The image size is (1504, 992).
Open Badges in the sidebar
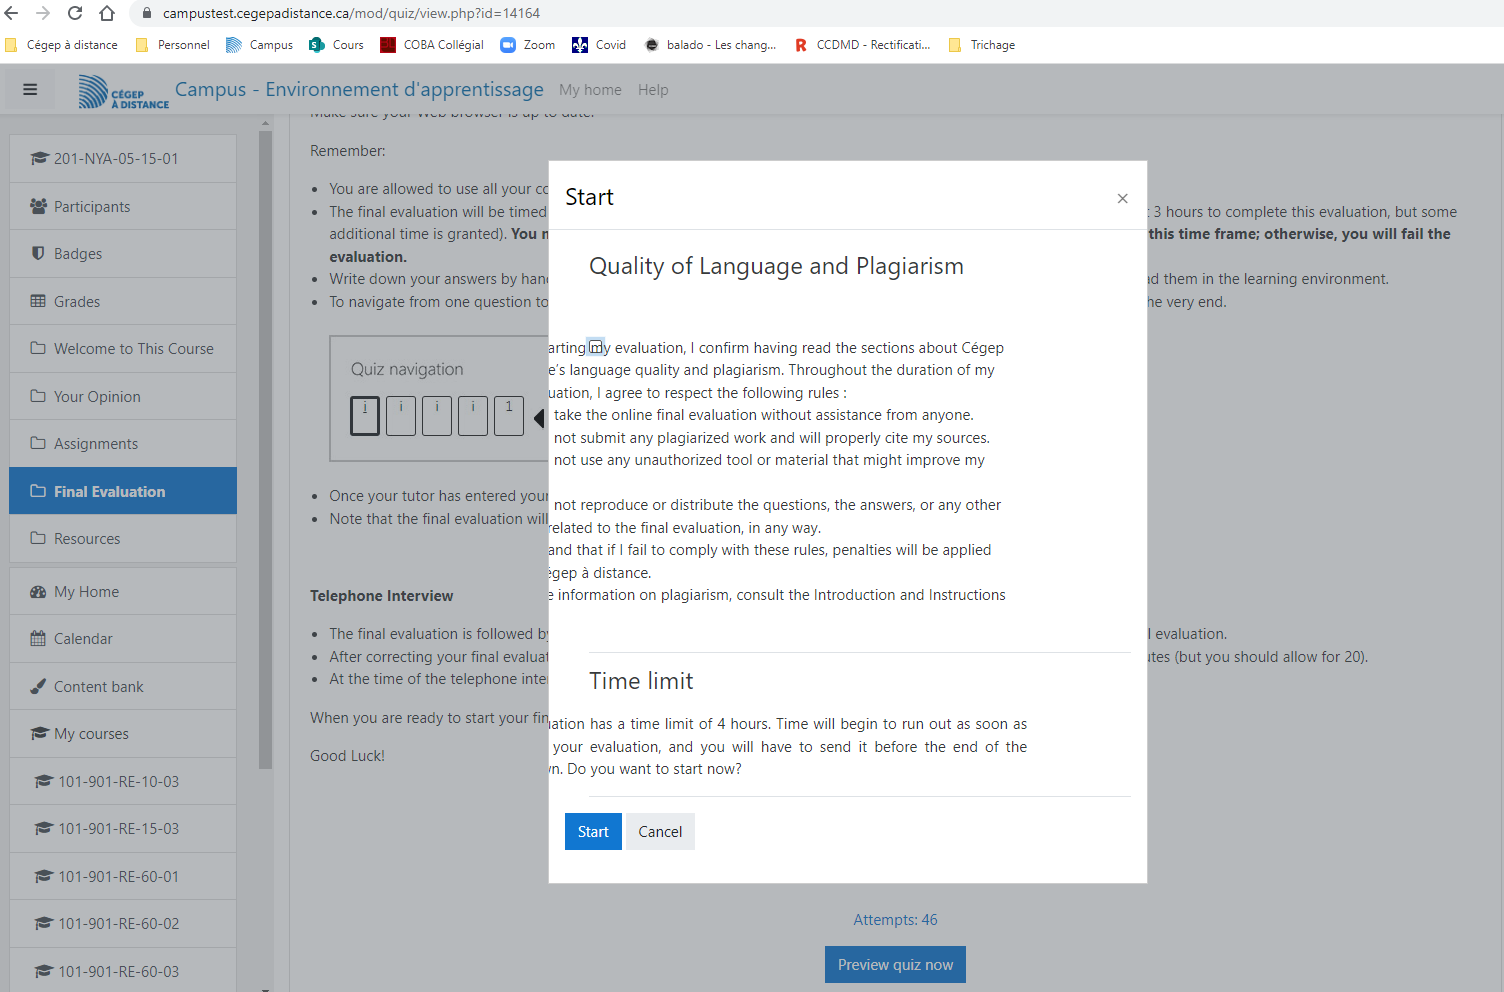point(78,254)
